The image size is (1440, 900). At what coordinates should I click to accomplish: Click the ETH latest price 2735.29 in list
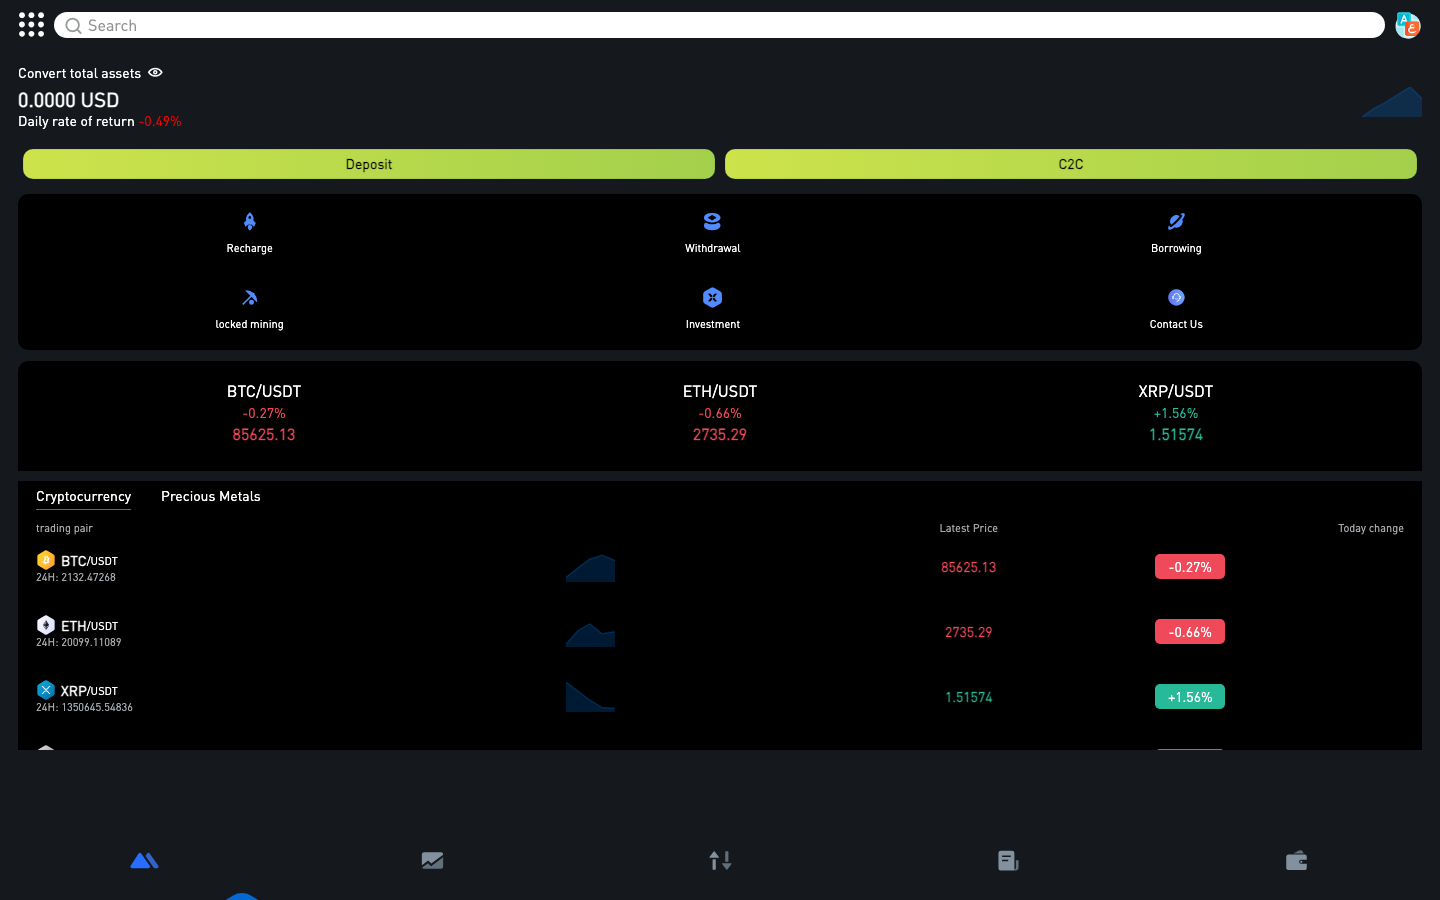click(969, 632)
